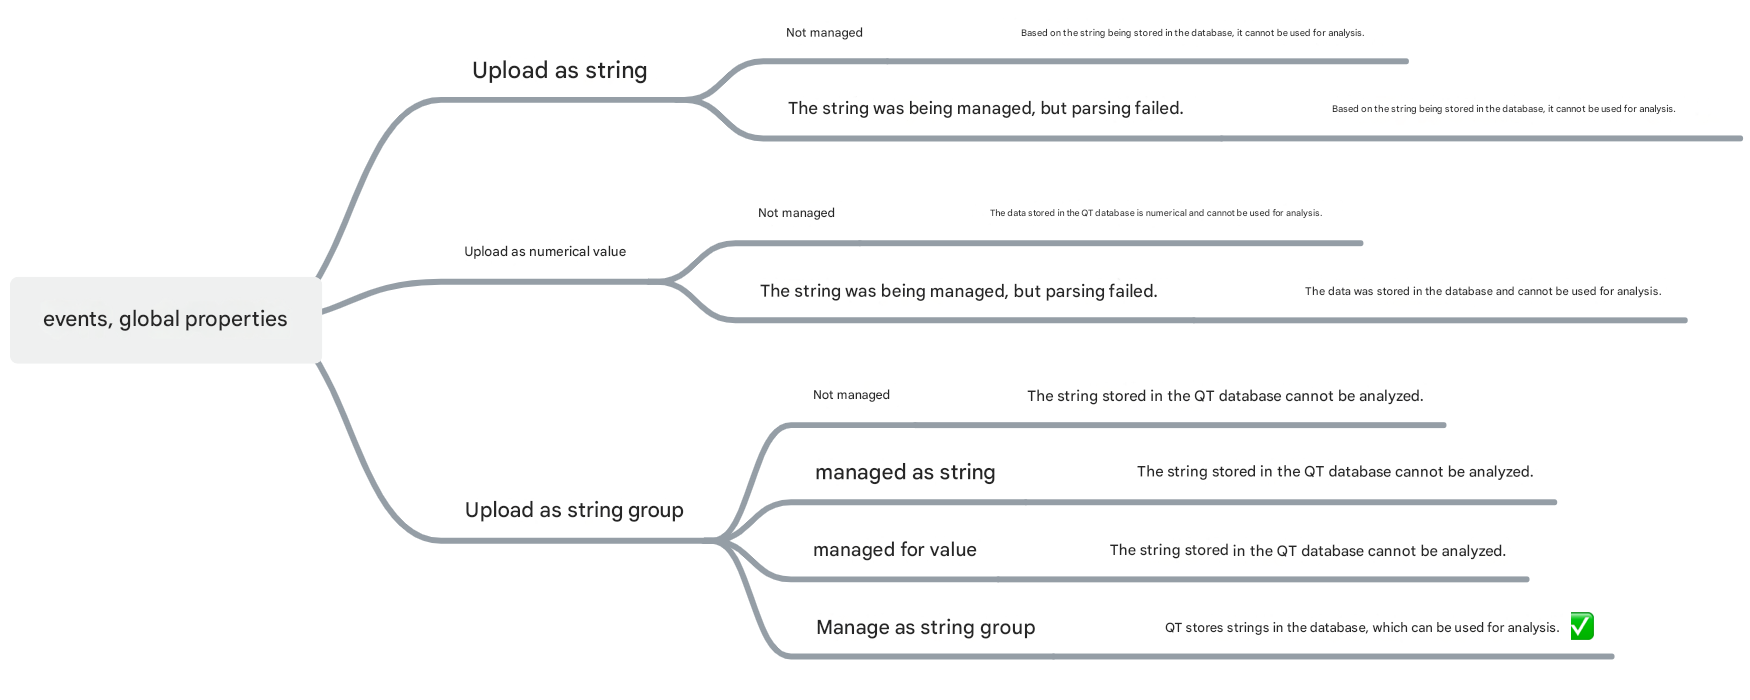This screenshot has height=700, width=1750.
Task: Click parsing failed node under numerical value branch
Action: coord(958,291)
